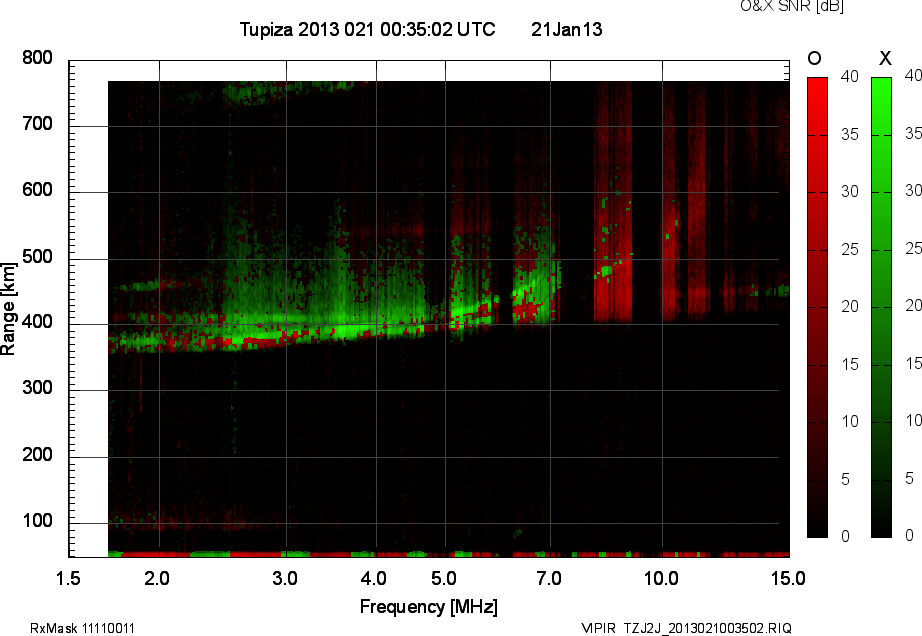Click the 1.5 frequency tick label
Screen dimensions: 922x636
point(68,578)
